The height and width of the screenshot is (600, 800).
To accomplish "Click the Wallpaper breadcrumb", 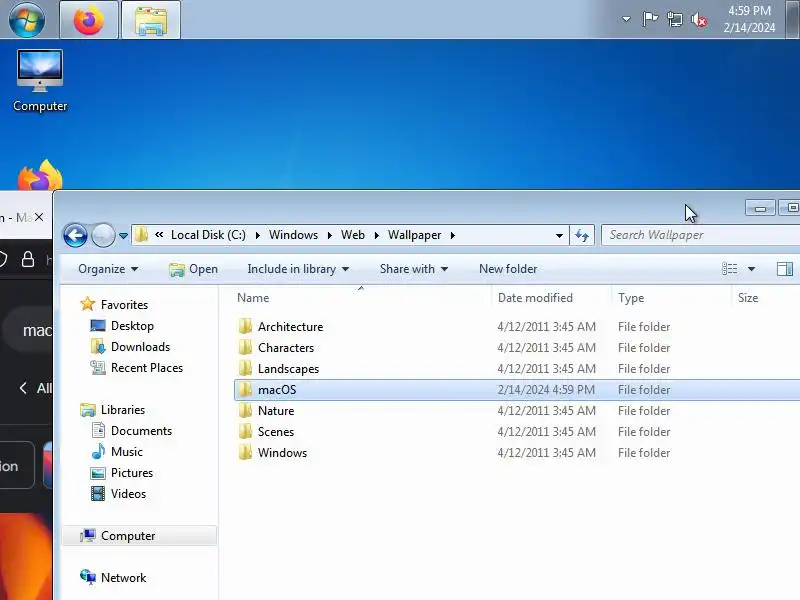I will click(x=414, y=235).
